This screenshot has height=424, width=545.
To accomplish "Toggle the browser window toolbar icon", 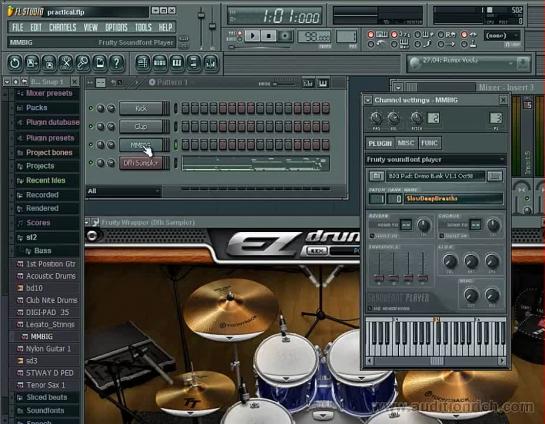I will (x=194, y=63).
